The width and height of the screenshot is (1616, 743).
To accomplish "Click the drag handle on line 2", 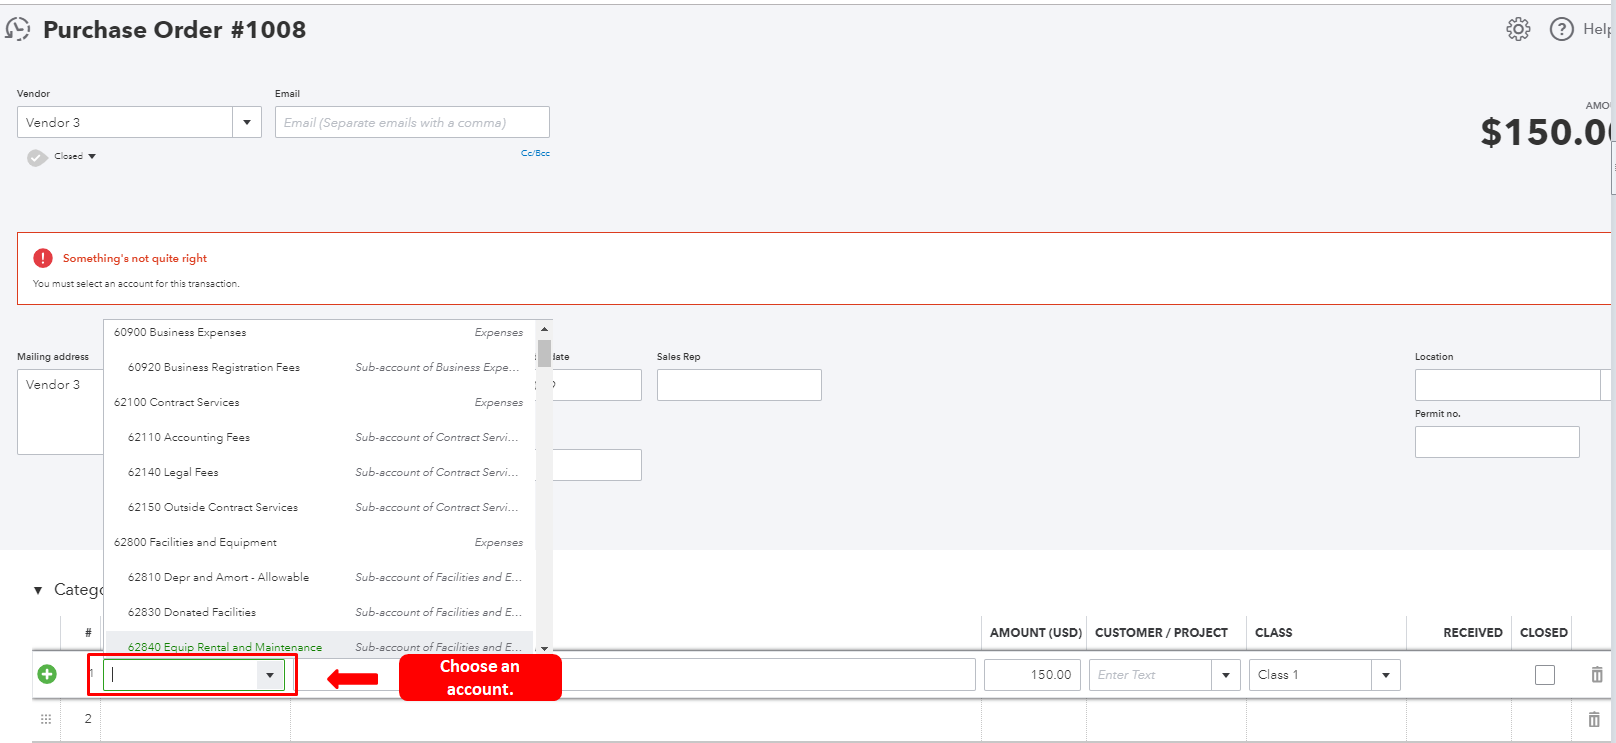I will coord(46,719).
